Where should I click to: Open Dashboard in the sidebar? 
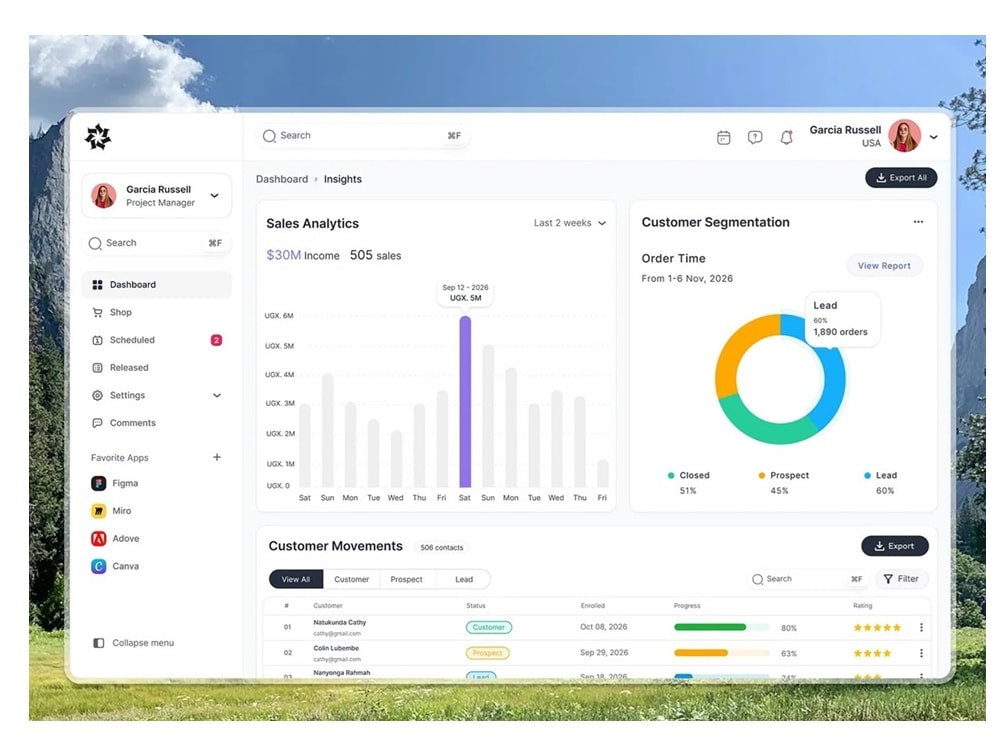[156, 284]
